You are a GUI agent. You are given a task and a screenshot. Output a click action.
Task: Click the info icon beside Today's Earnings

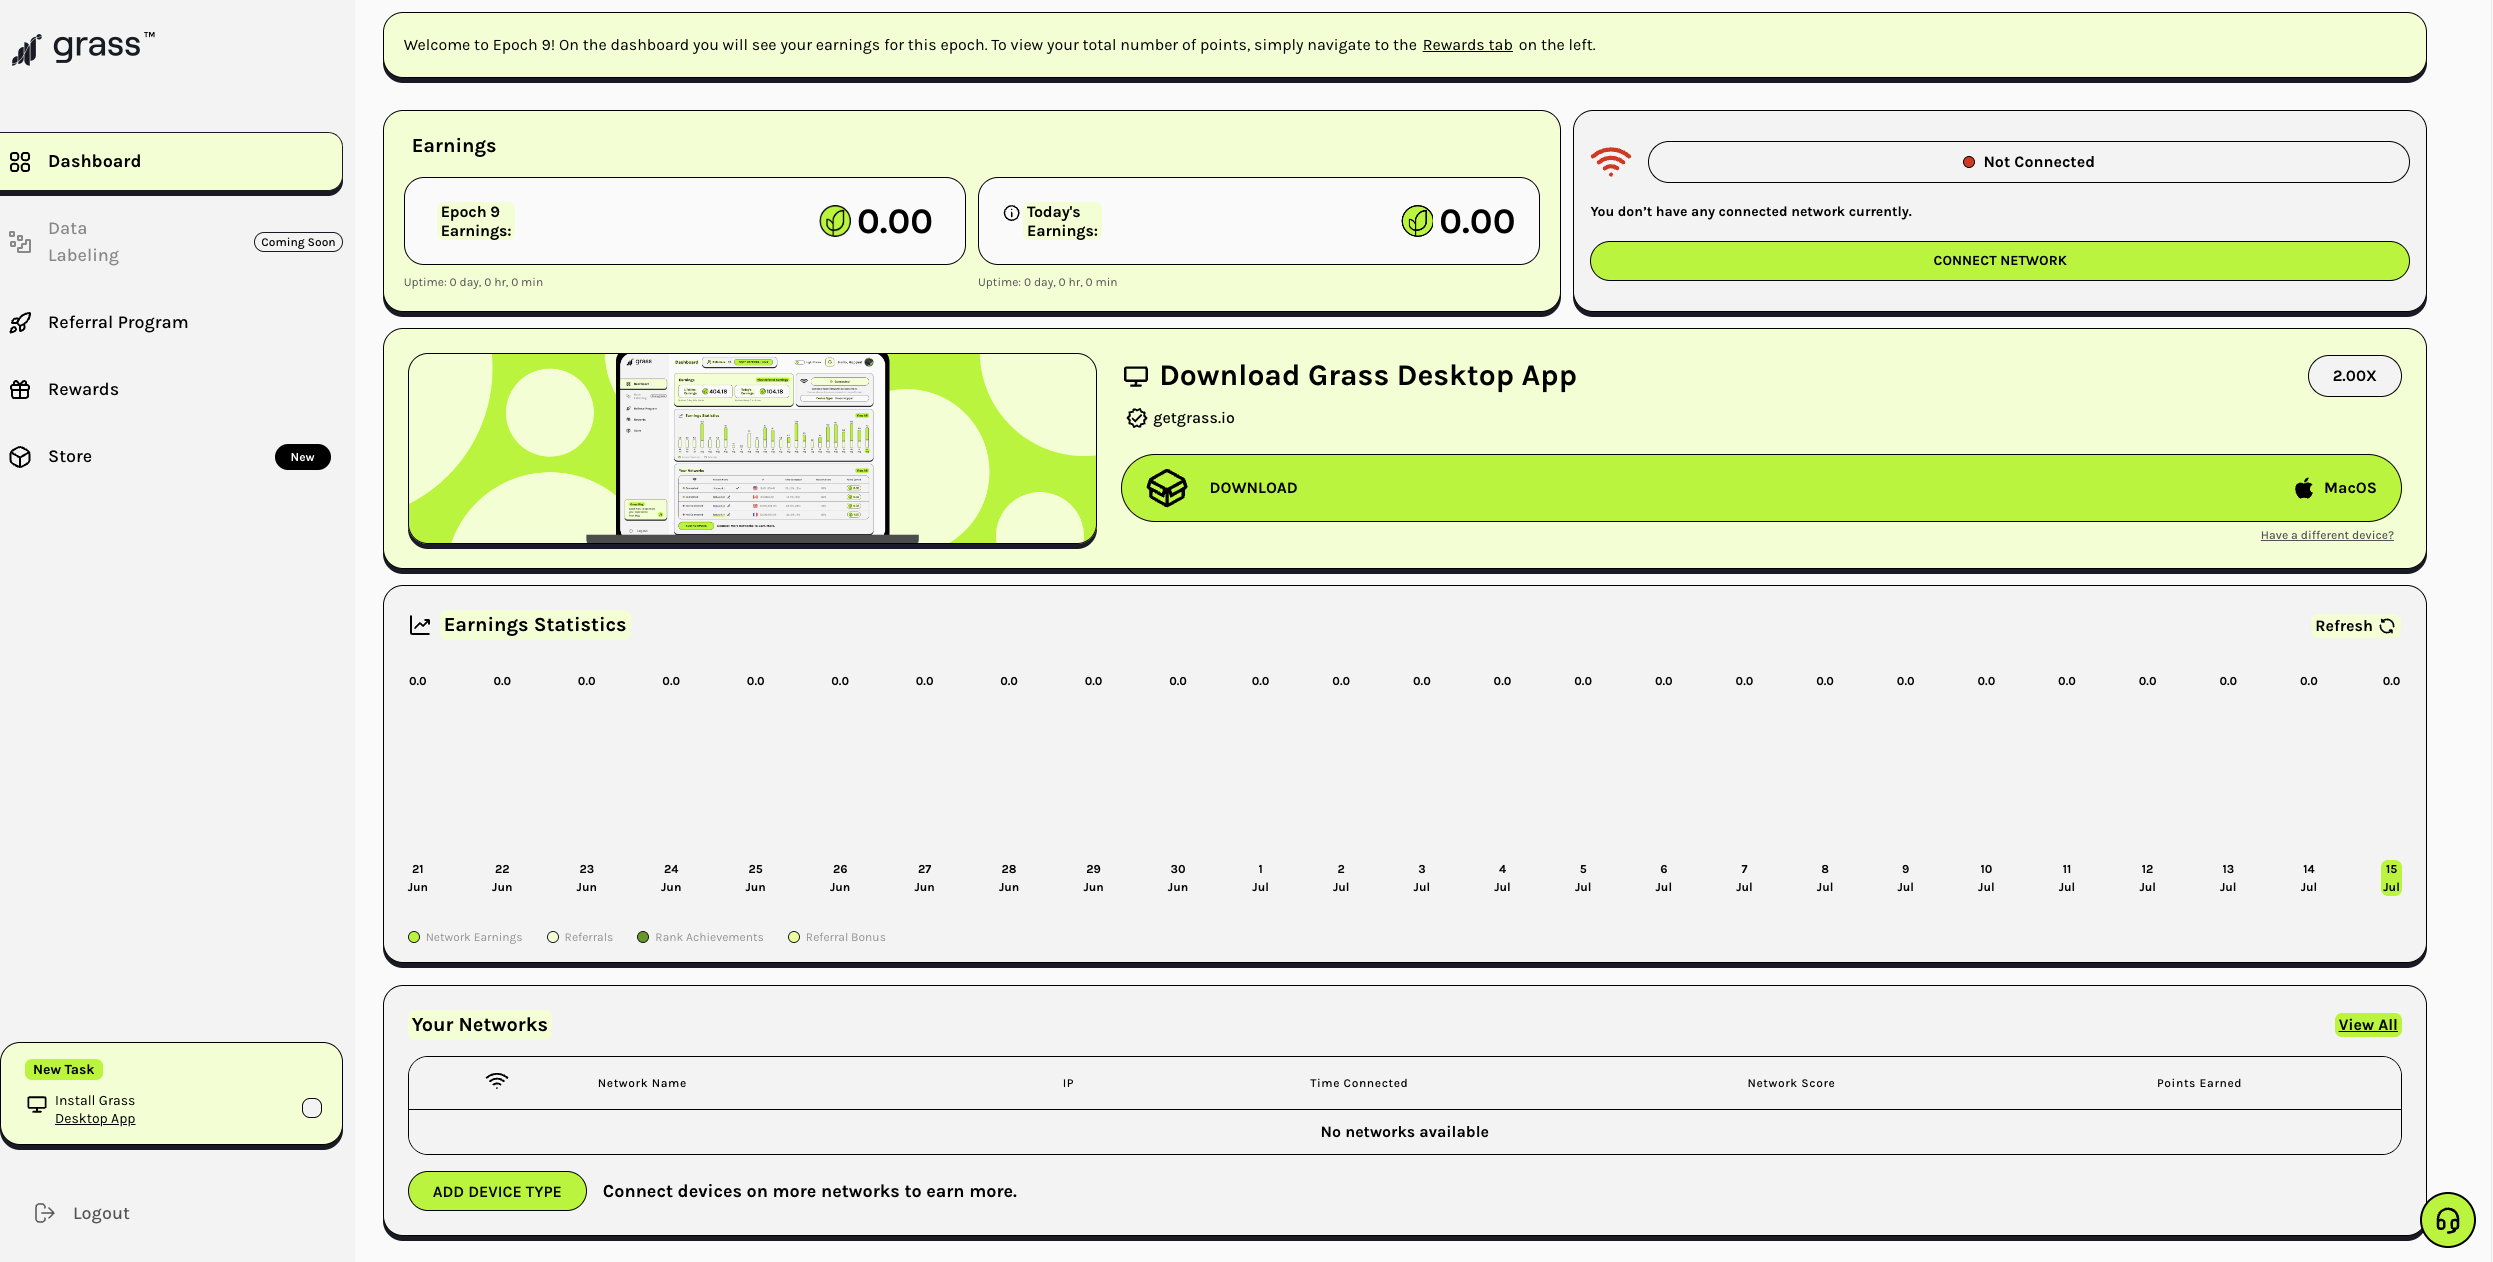(x=1011, y=213)
